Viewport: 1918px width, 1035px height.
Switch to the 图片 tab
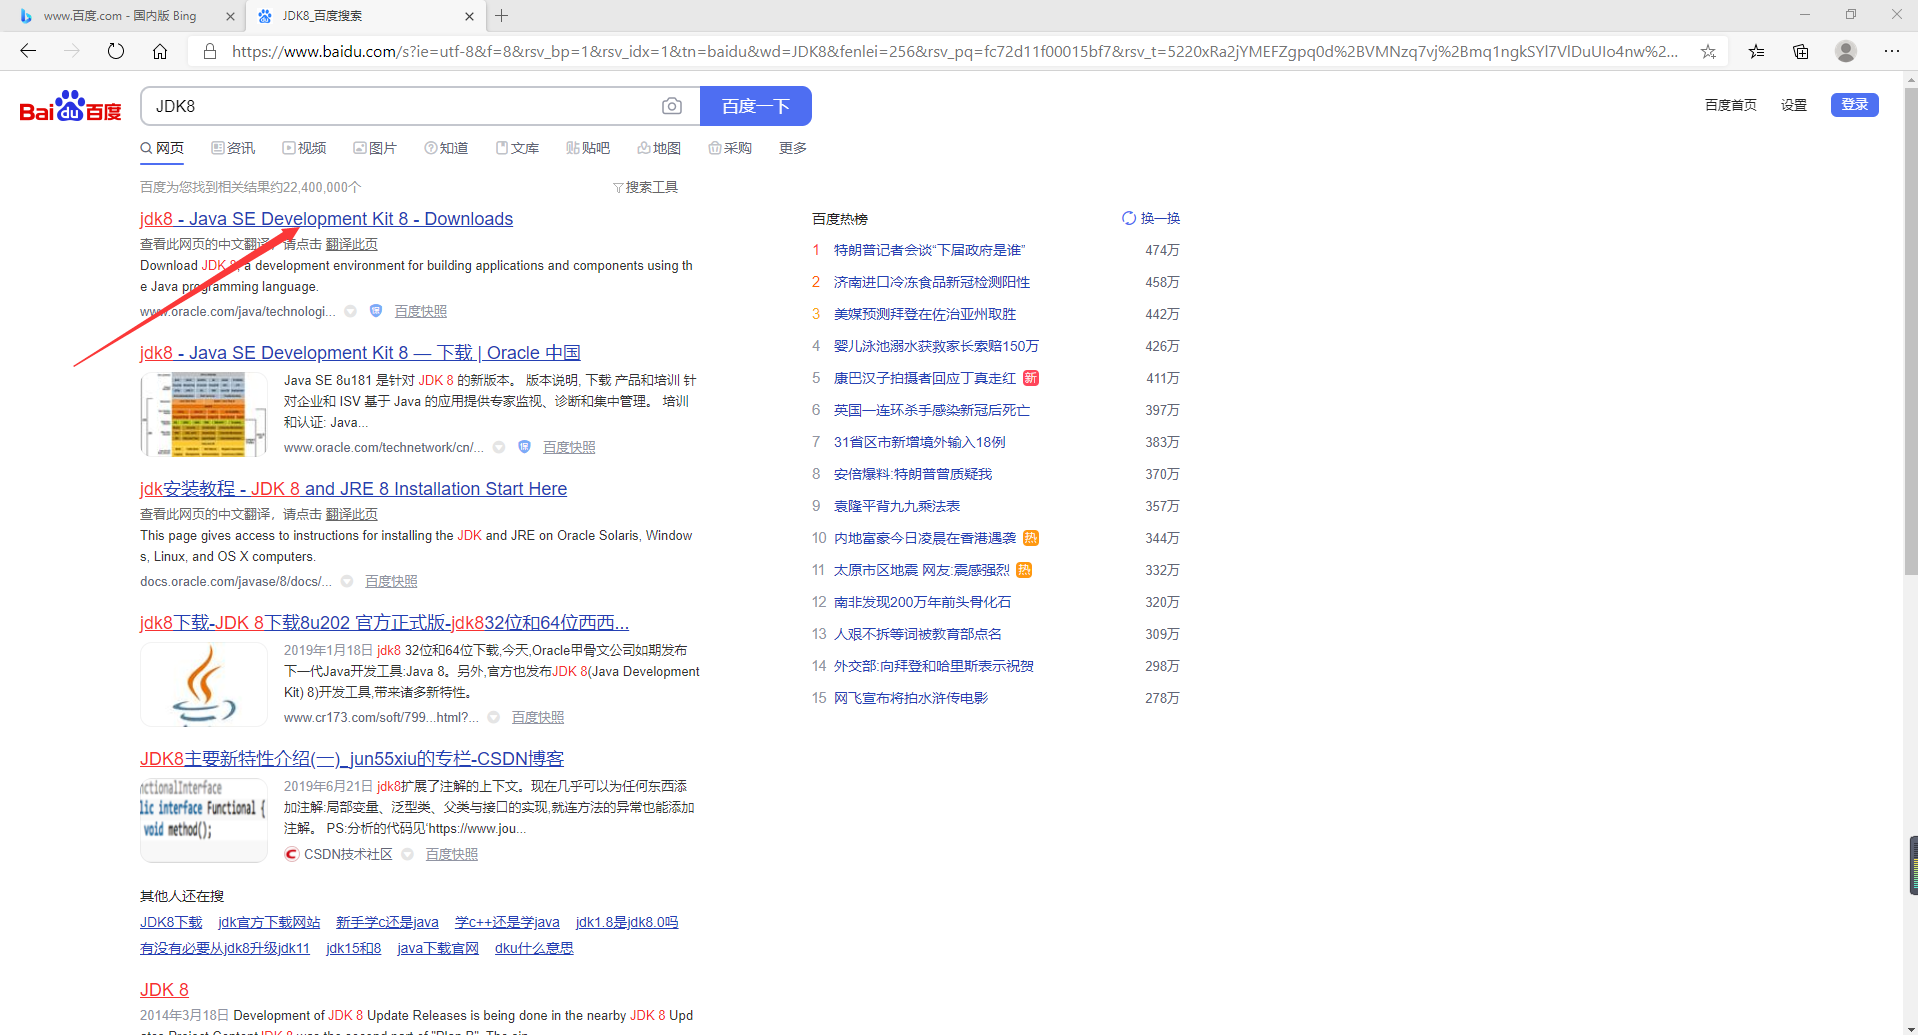click(375, 148)
